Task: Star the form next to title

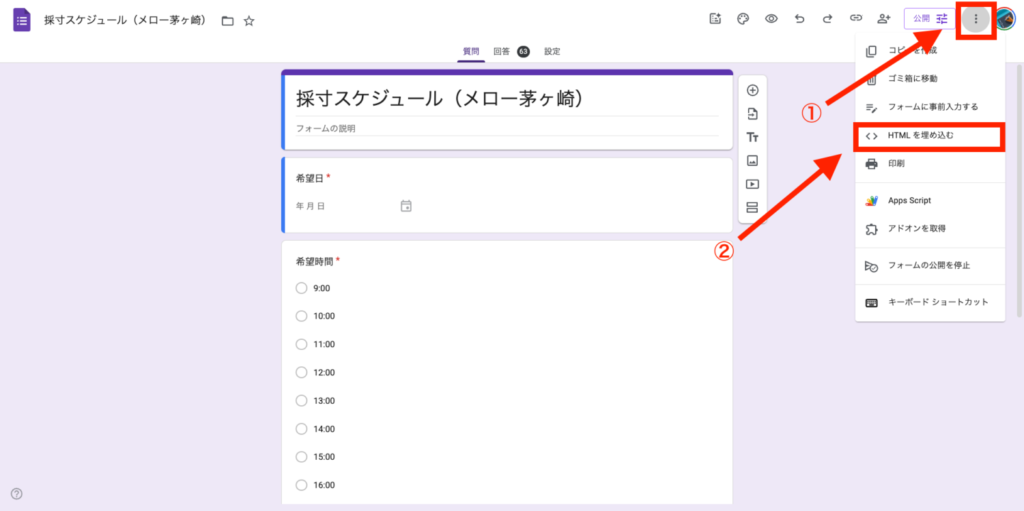Action: (249, 20)
